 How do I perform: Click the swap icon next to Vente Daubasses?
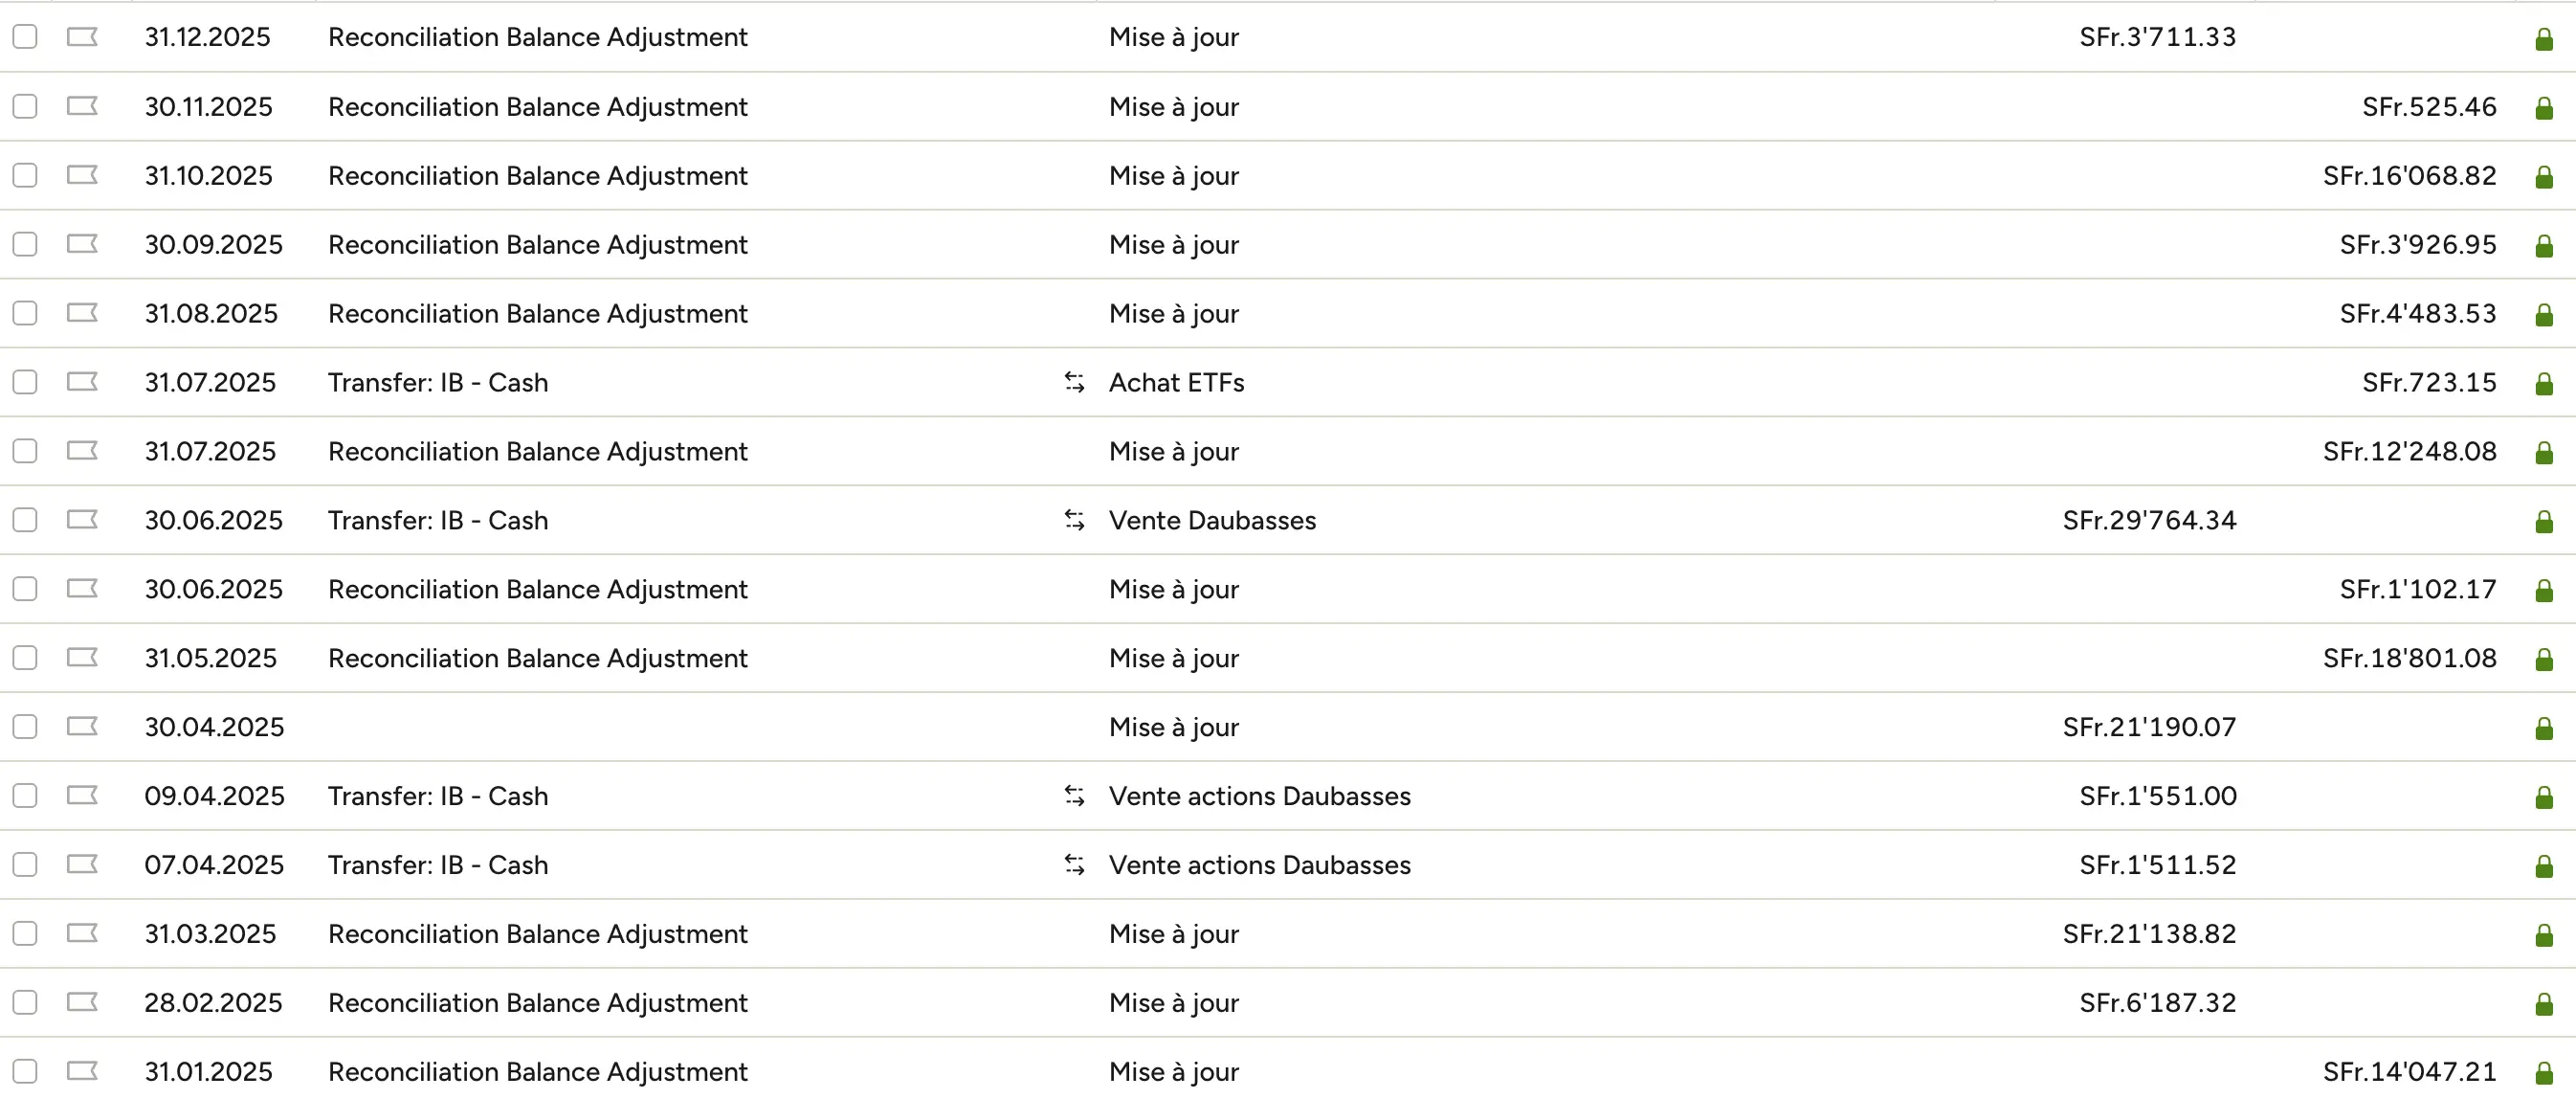(1074, 520)
